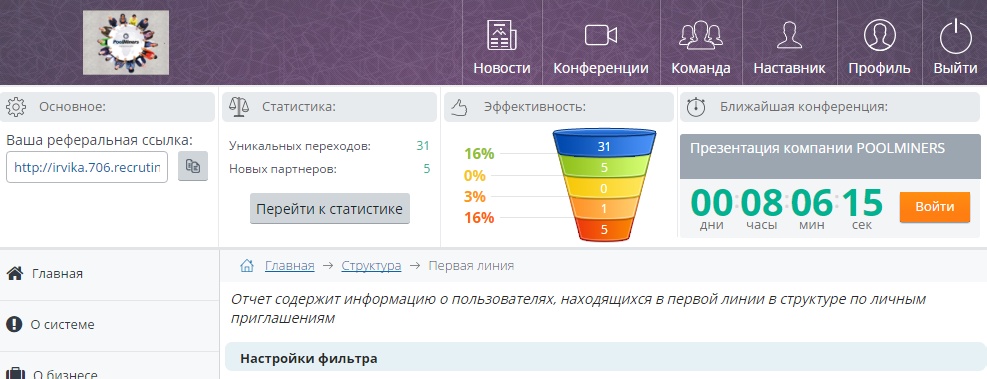The image size is (987, 379).
Task: Click the yellow funnel segment showing 0
Action: [x=604, y=188]
